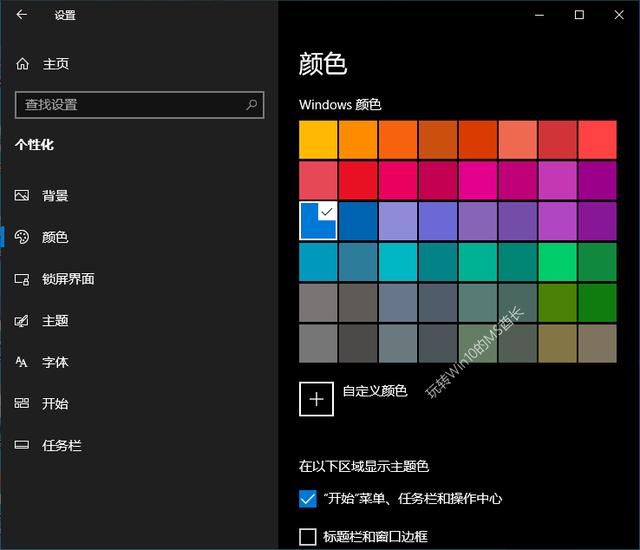Click the Start tiles icon beside 开始

pos(22,404)
